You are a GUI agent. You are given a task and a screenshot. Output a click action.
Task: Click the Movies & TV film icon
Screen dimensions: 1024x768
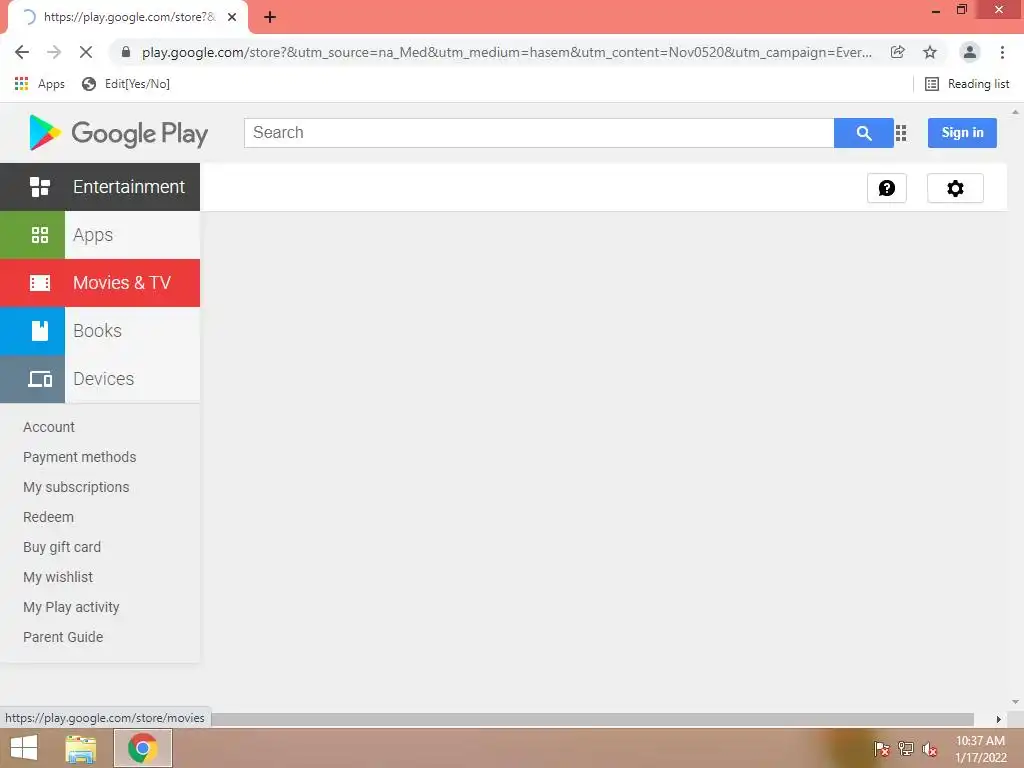[40, 283]
